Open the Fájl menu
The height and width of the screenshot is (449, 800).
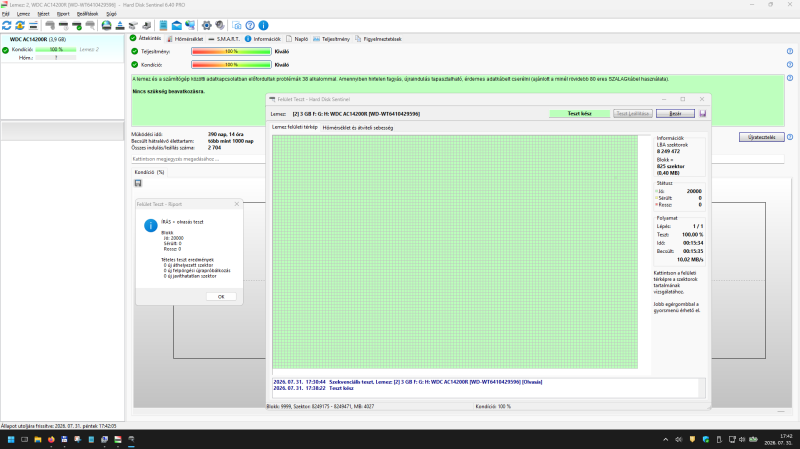click(6, 14)
